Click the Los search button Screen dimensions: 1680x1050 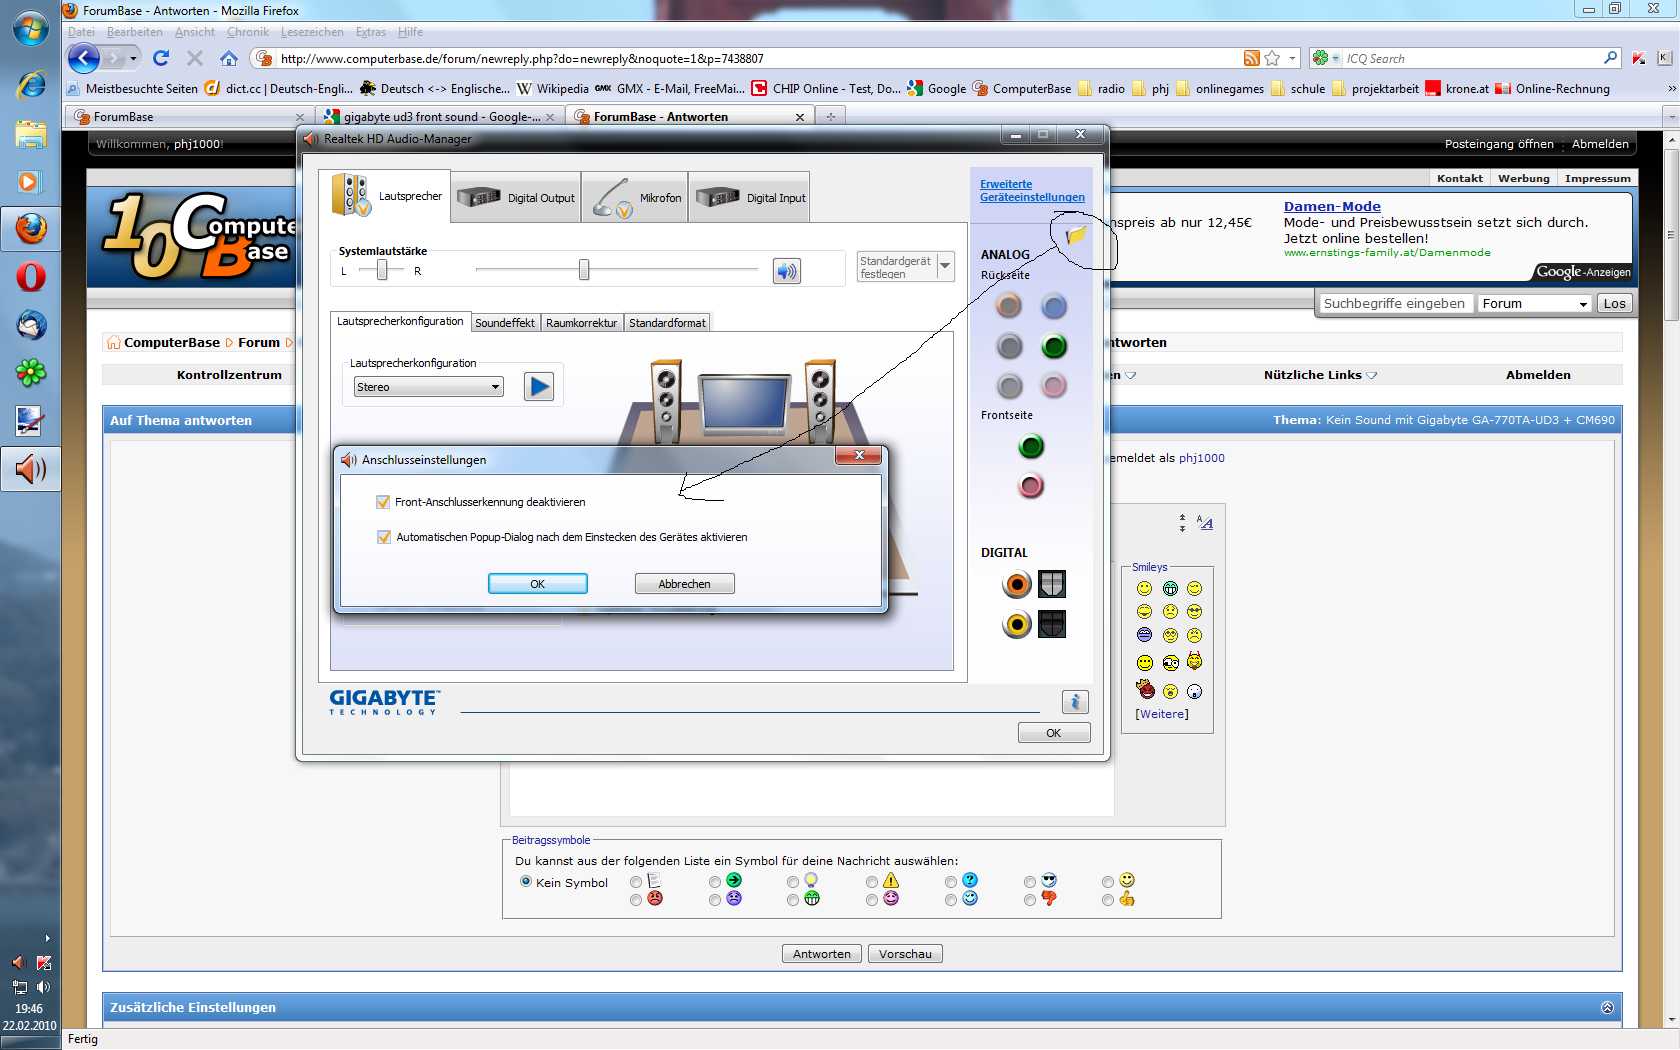1615,304
